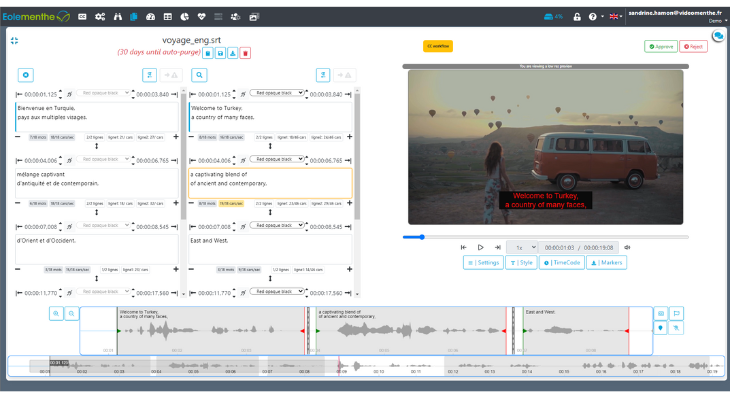Screen dimensions: 730x400
Task: Open the playback speed 1x dropdown
Action: [522, 247]
